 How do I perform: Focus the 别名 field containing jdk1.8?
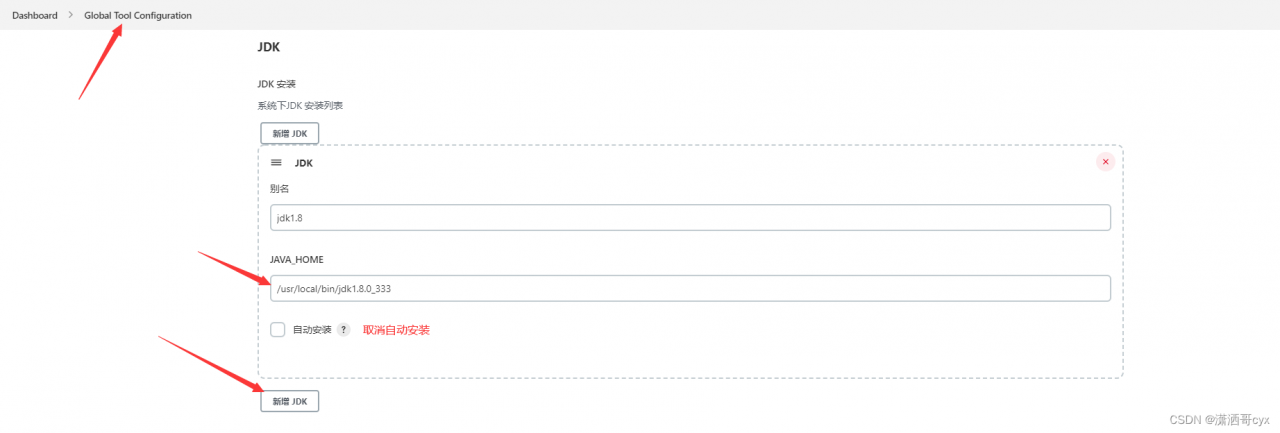[690, 218]
